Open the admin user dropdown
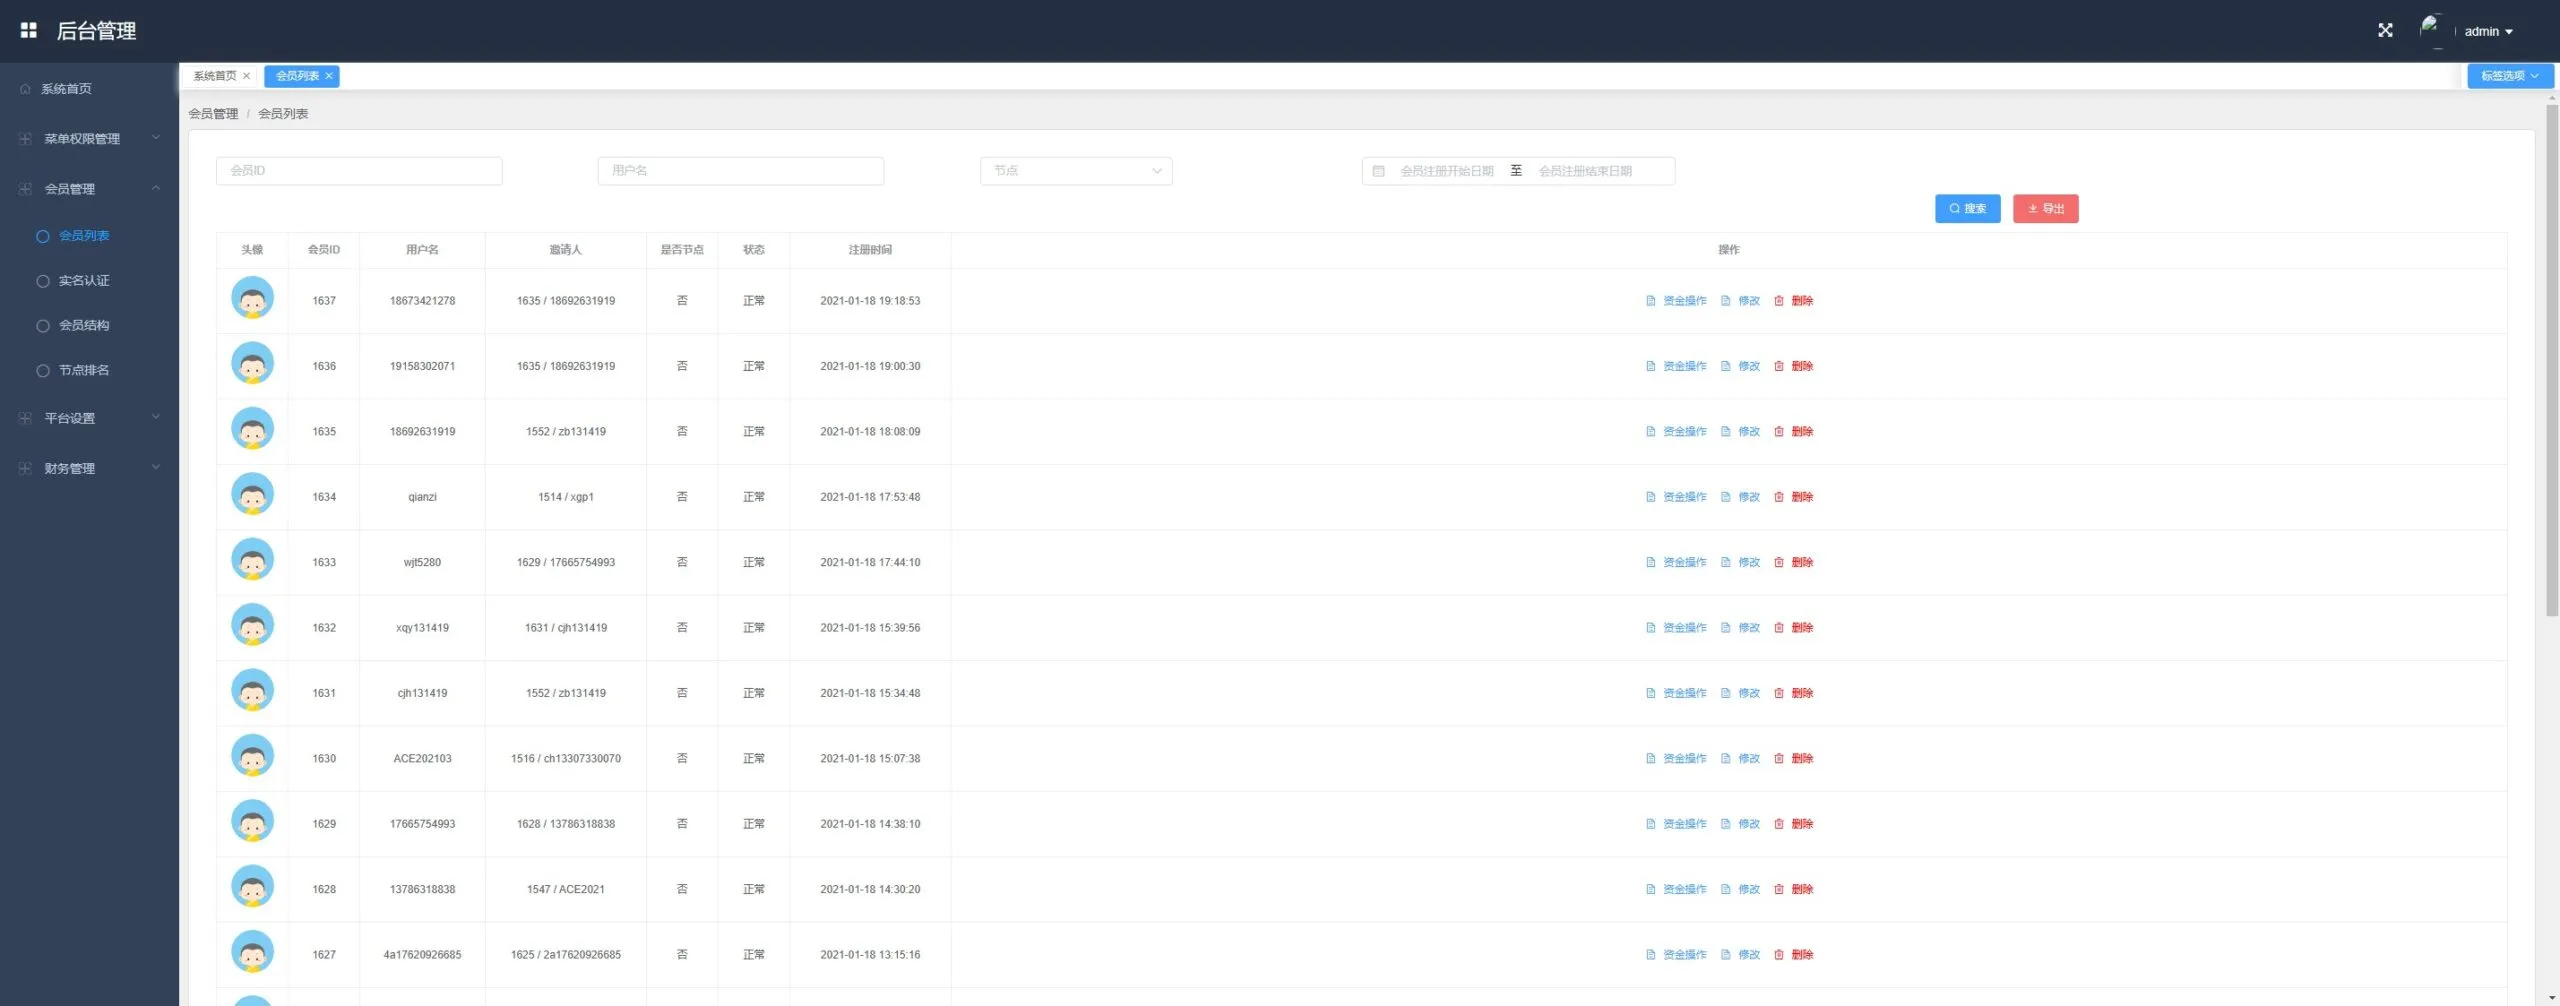This screenshot has width=2560, height=1006. [2488, 32]
